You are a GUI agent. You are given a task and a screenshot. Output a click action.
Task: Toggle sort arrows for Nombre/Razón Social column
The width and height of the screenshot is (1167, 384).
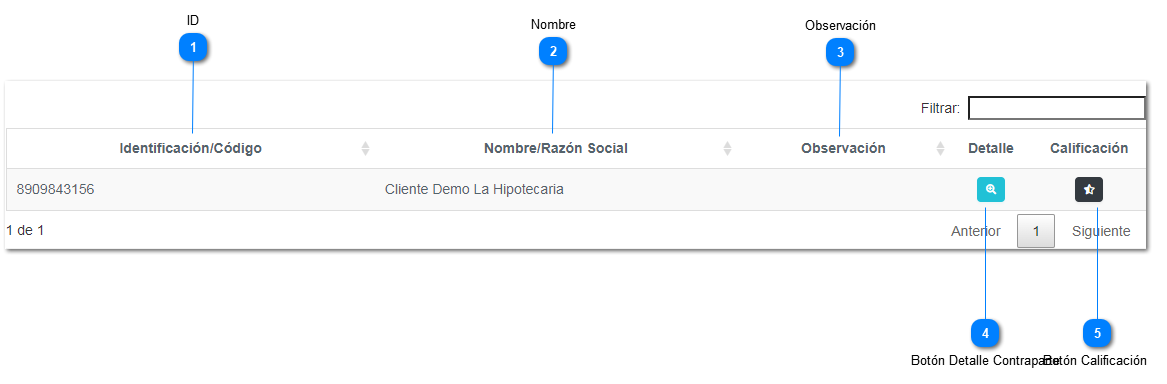[727, 149]
